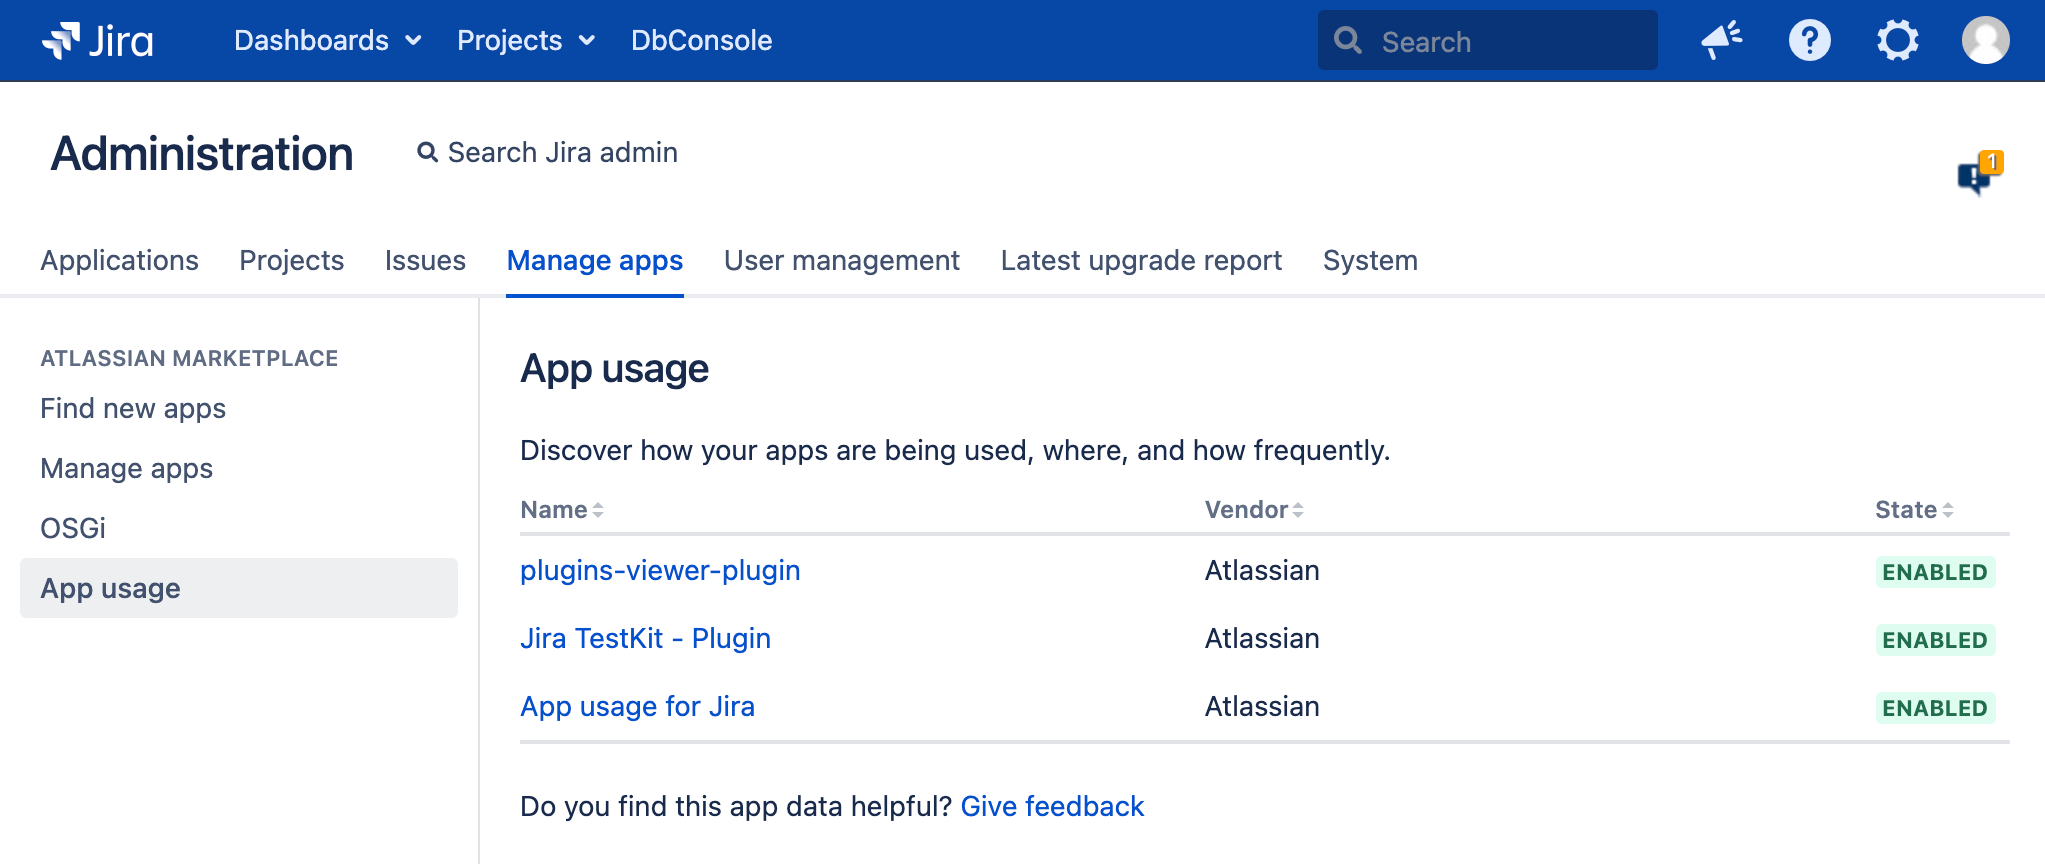Screen dimensions: 2045x864
Task: Click the Jira logo in header
Action: pyautogui.click(x=98, y=41)
